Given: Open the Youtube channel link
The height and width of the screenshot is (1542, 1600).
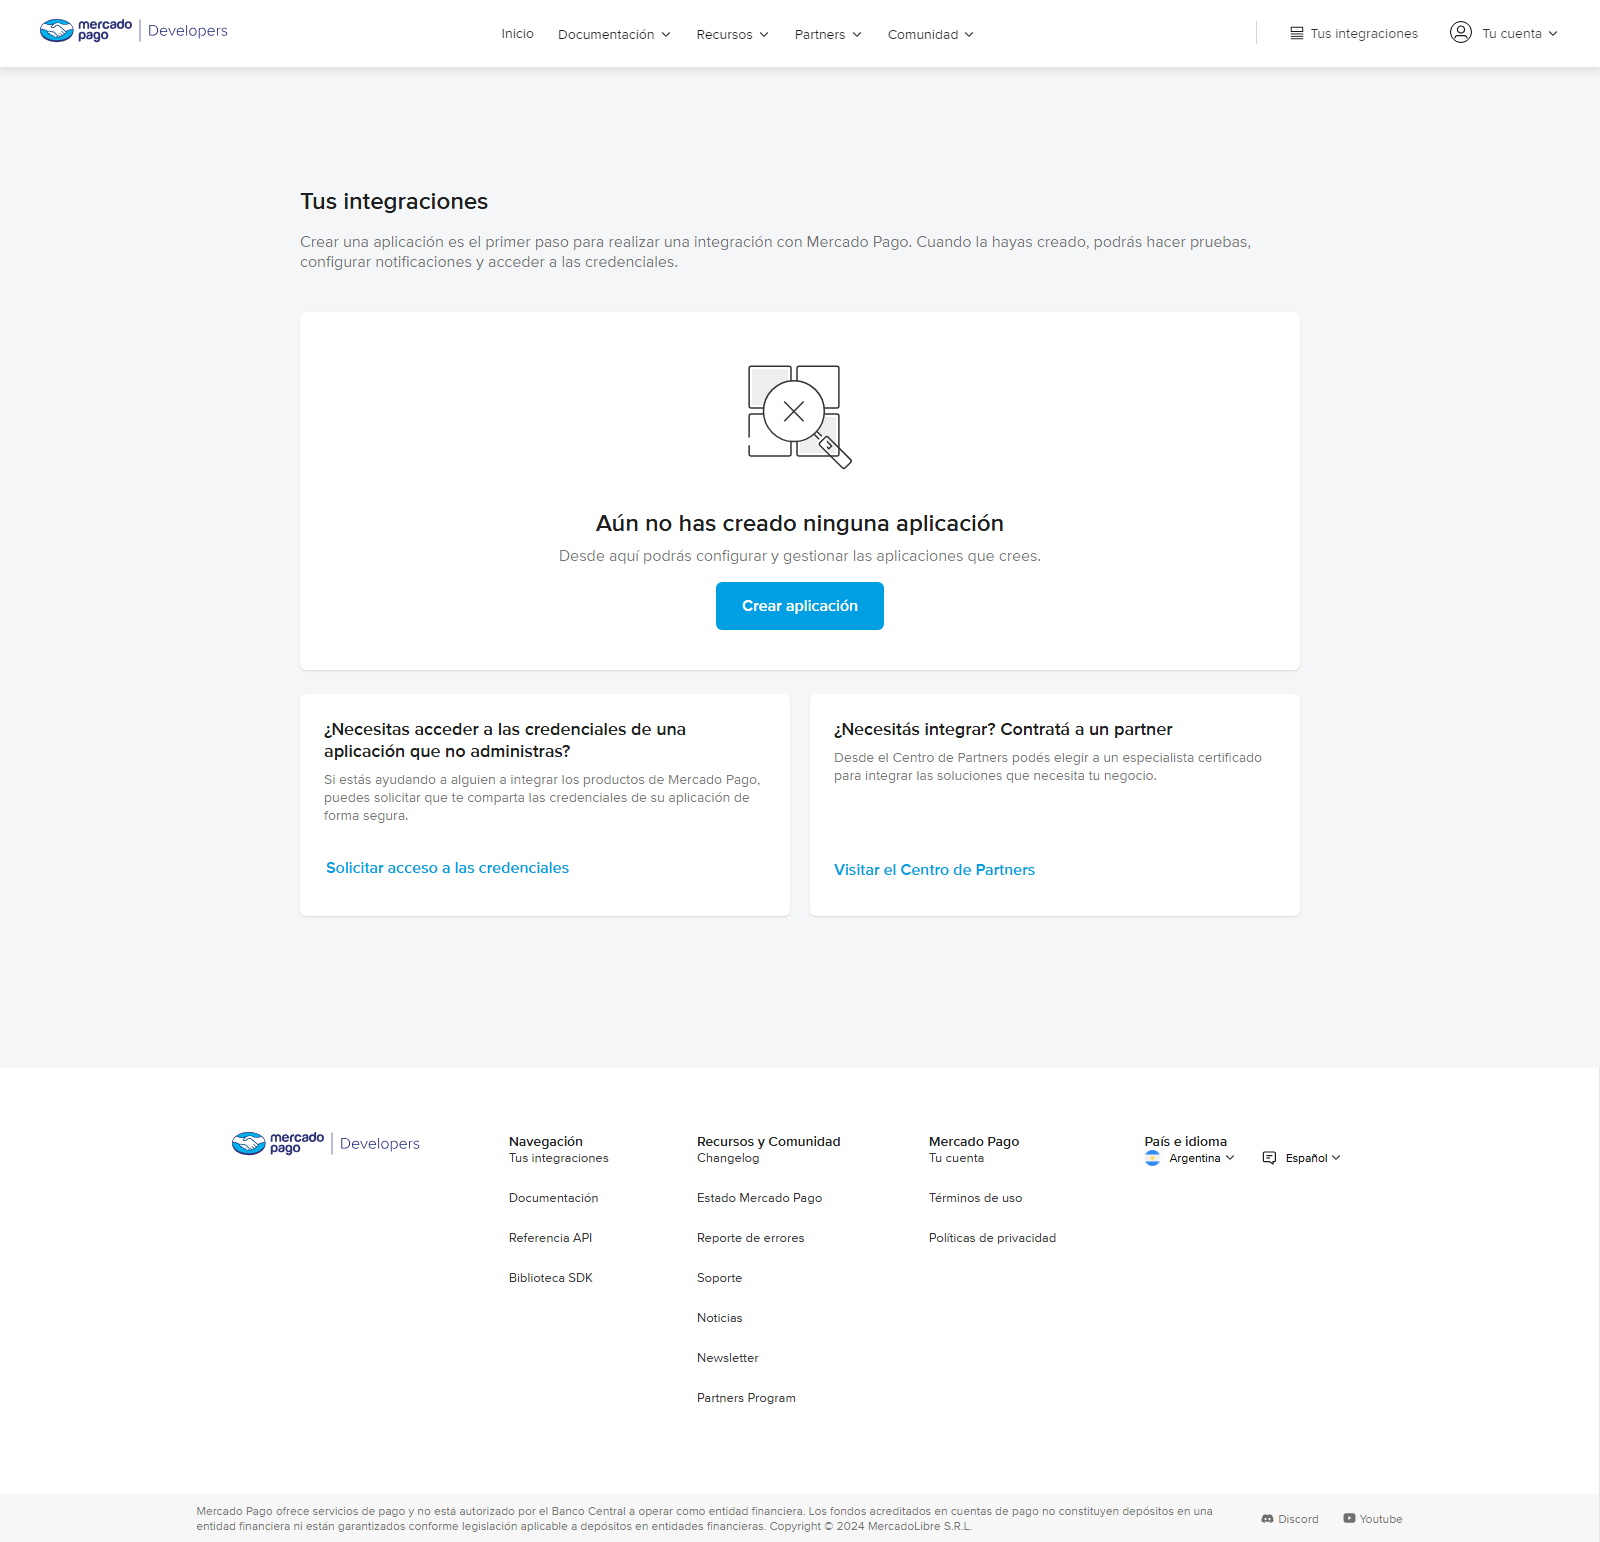Looking at the screenshot, I should 1372,1519.
